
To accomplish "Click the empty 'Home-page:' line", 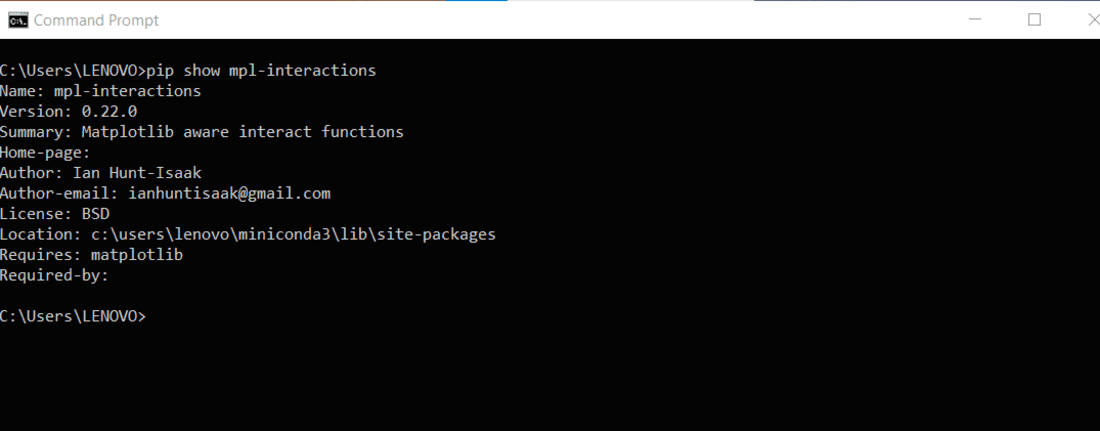I will pos(45,153).
